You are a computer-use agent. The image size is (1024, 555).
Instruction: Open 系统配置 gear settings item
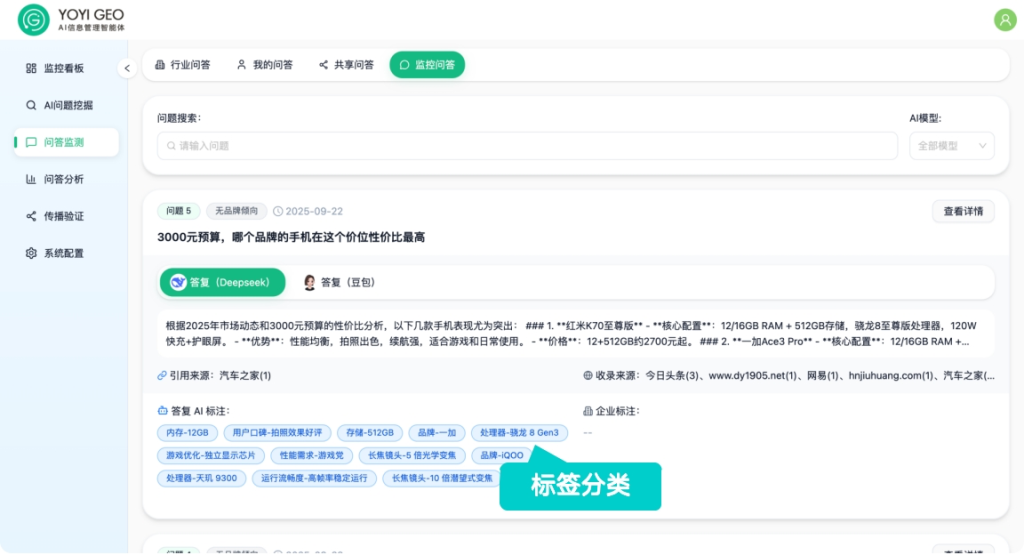[x=63, y=253]
